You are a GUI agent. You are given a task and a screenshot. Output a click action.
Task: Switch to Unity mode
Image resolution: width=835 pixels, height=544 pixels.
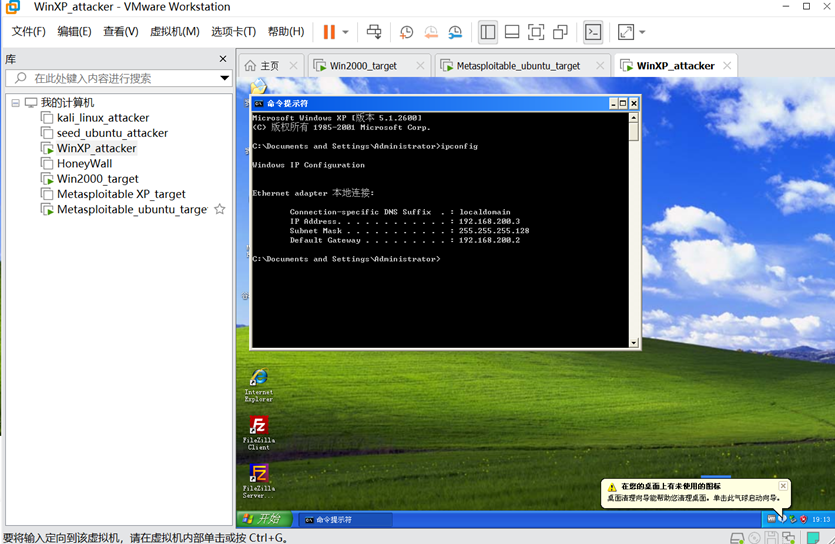pos(560,32)
